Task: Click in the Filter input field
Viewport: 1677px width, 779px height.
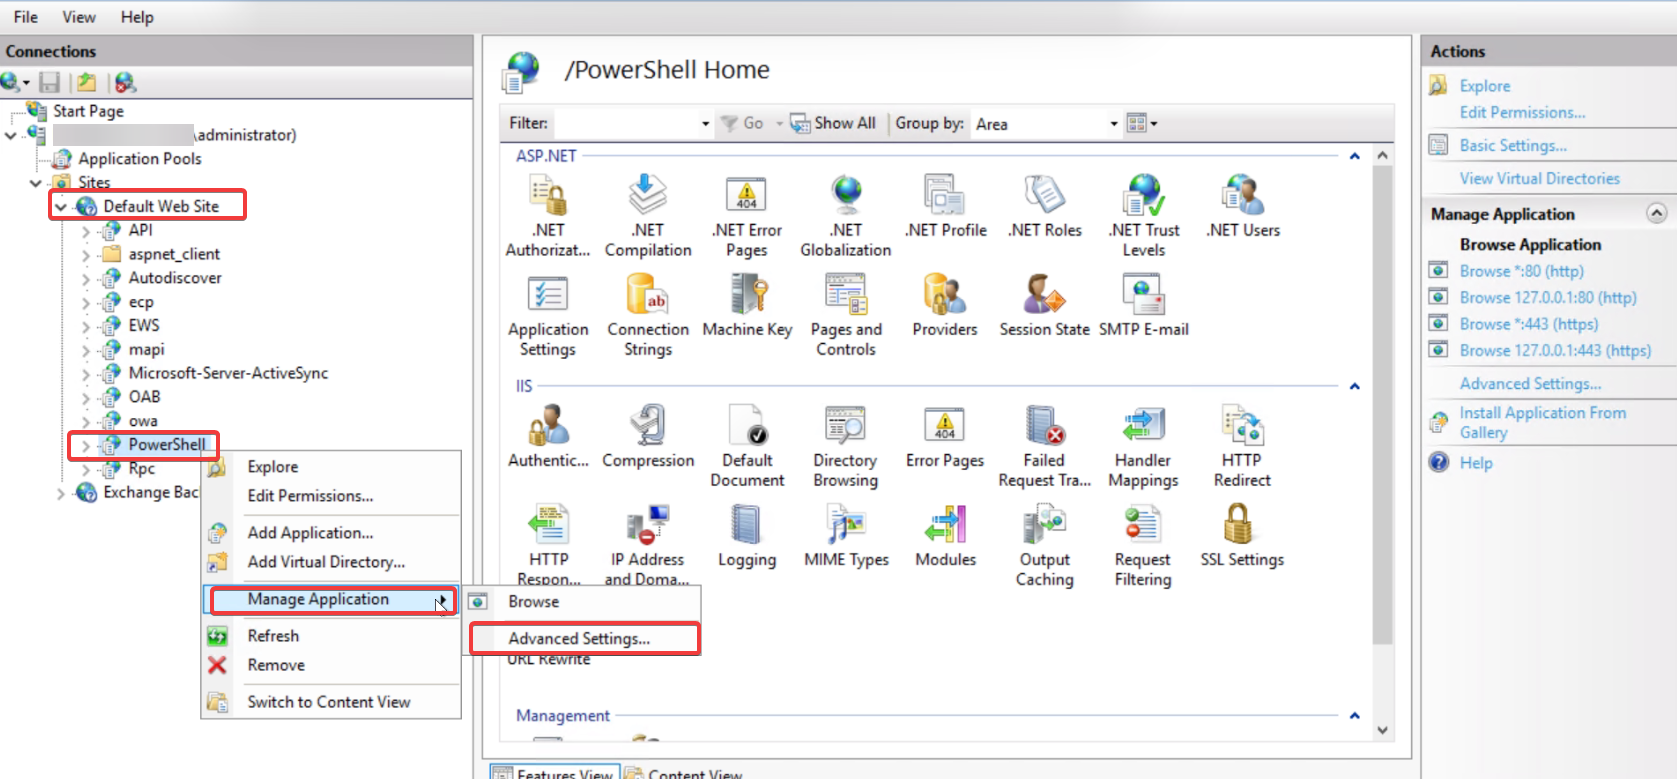Action: click(x=626, y=124)
